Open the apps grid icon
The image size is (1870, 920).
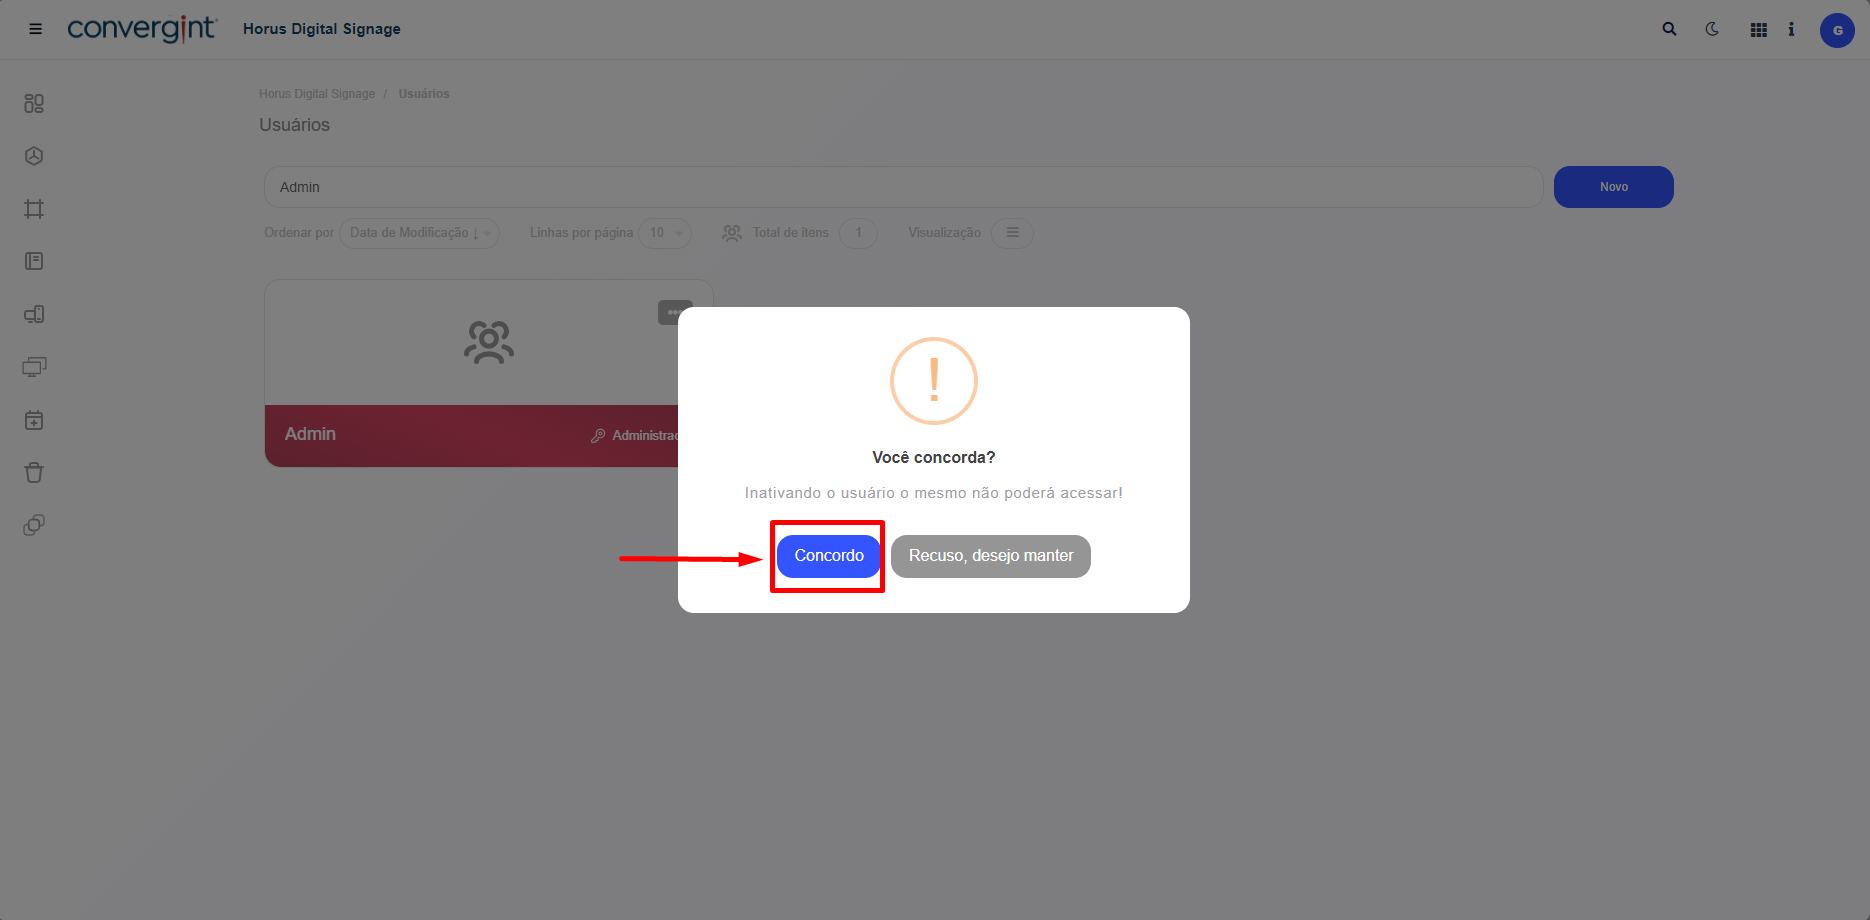pos(1758,30)
